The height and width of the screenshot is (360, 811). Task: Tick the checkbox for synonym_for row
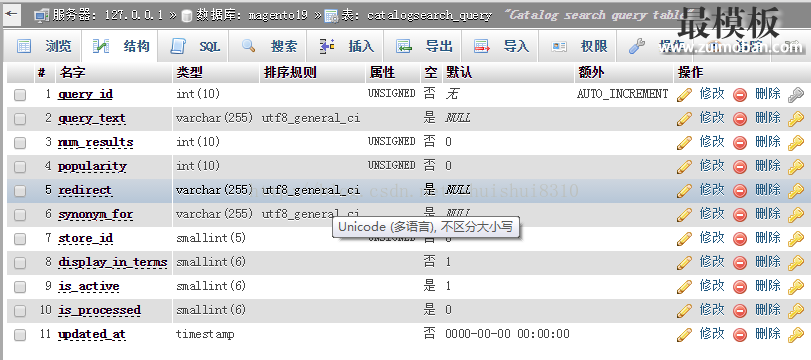coord(20,215)
